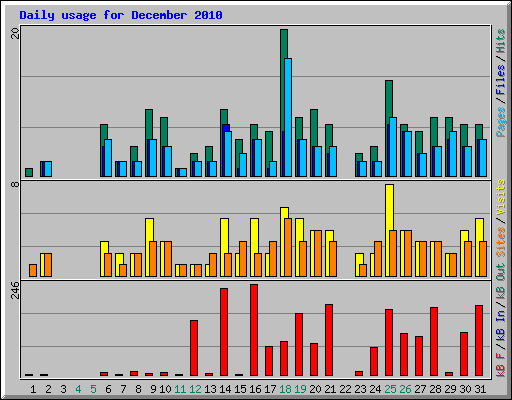Click the lone green Hits bar for day 1
The width and height of the screenshot is (512, 400).
(29, 172)
